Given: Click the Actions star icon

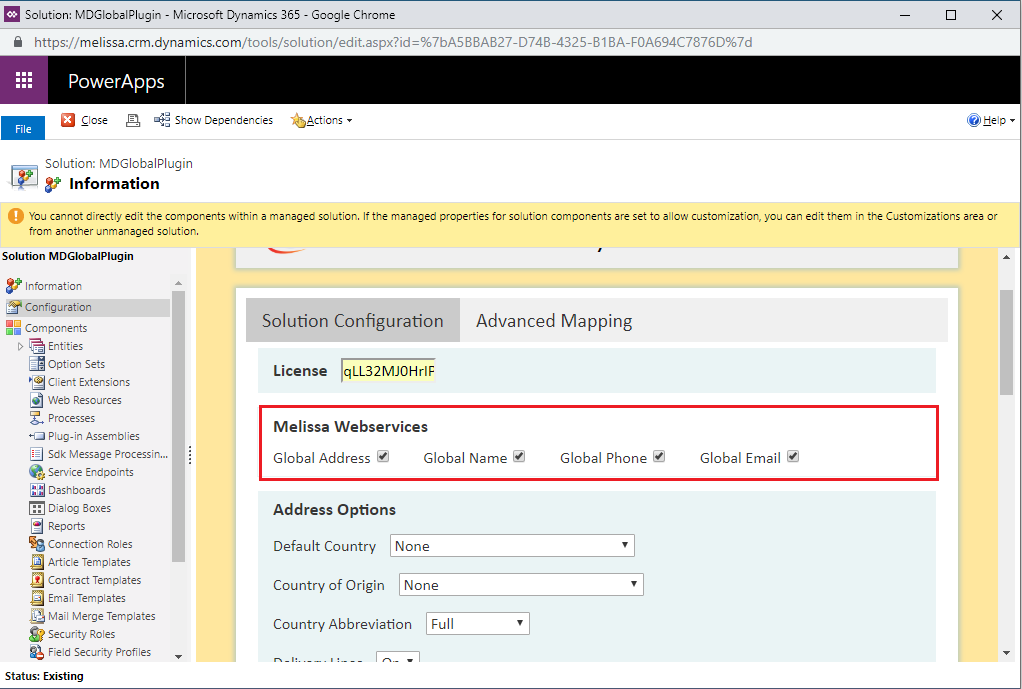Looking at the screenshot, I should click(298, 120).
